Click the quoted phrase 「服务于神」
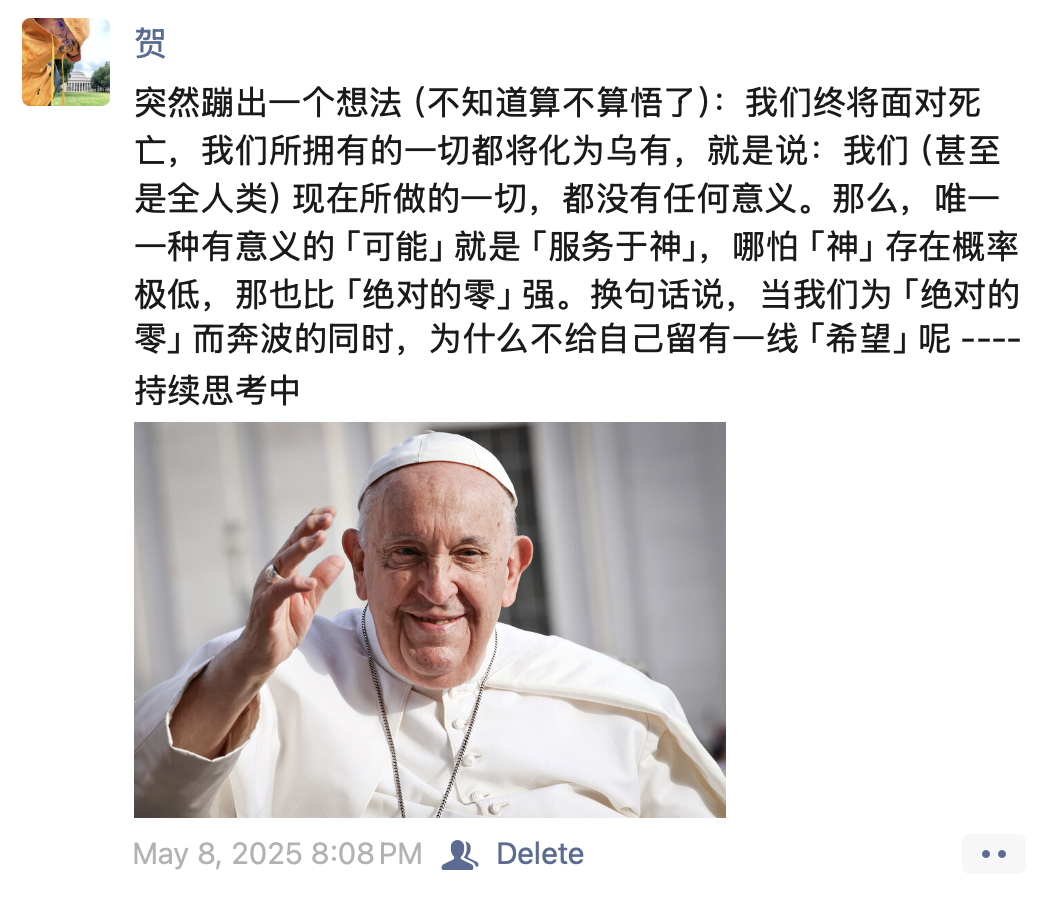The image size is (1044, 898). [613, 247]
